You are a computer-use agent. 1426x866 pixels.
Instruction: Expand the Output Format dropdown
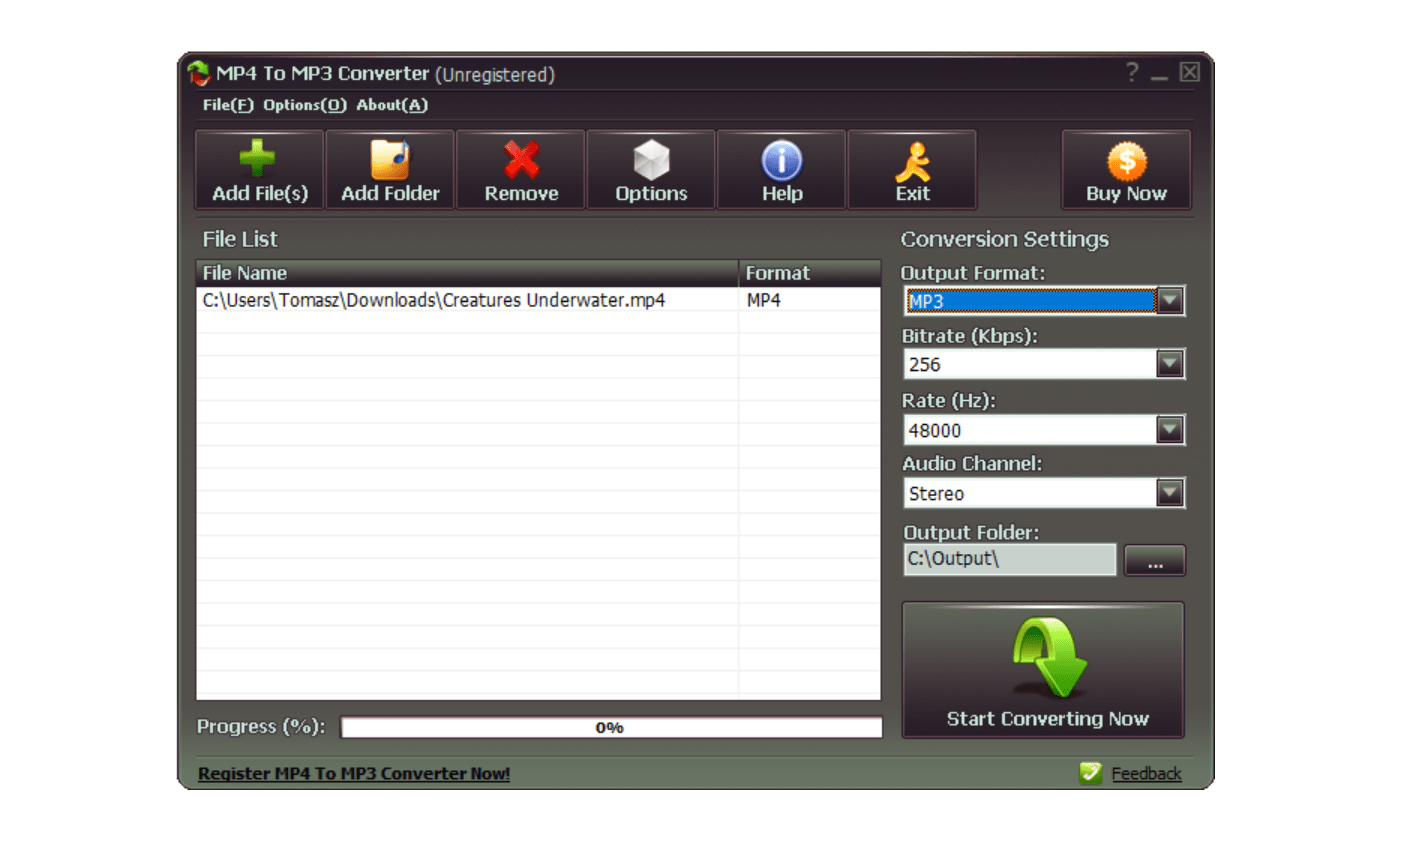[x=1170, y=301]
